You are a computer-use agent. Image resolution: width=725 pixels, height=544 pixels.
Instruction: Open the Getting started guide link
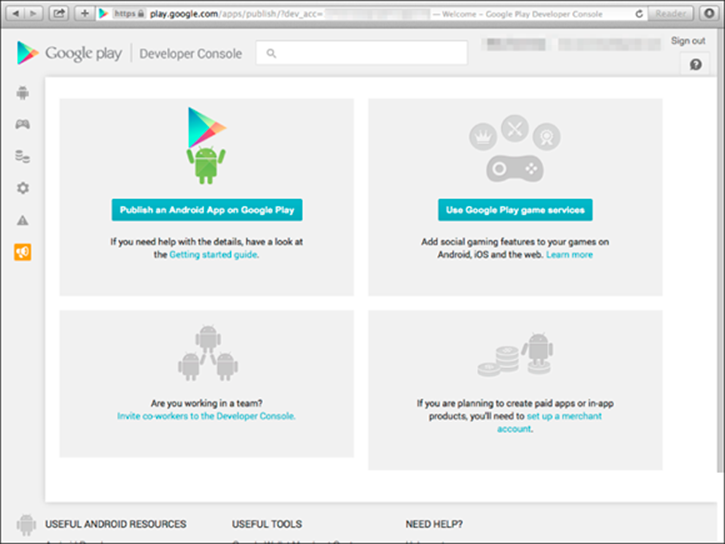[x=213, y=255]
